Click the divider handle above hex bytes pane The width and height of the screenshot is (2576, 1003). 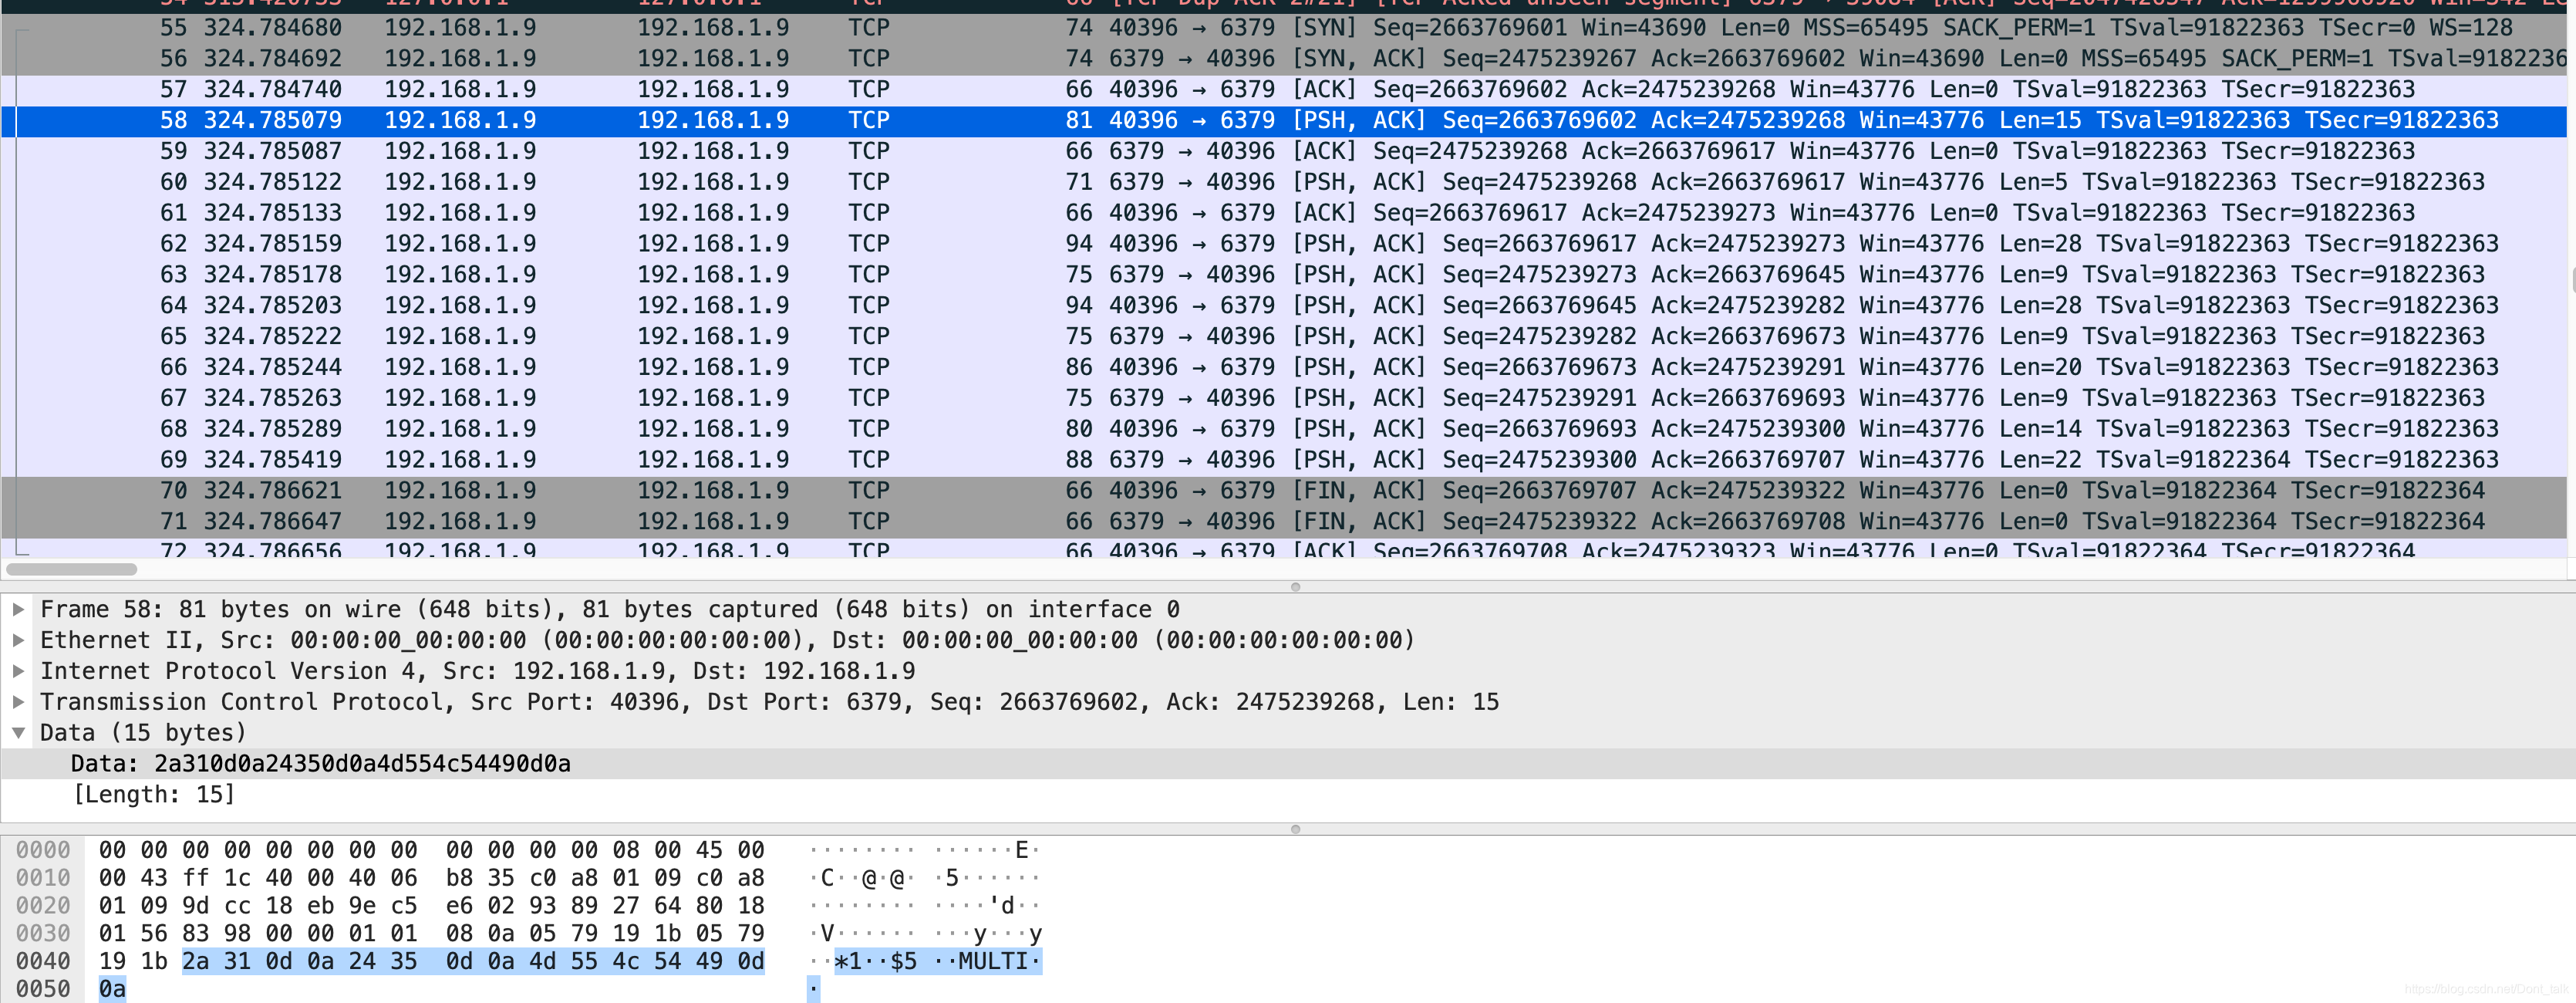pos(1295,829)
